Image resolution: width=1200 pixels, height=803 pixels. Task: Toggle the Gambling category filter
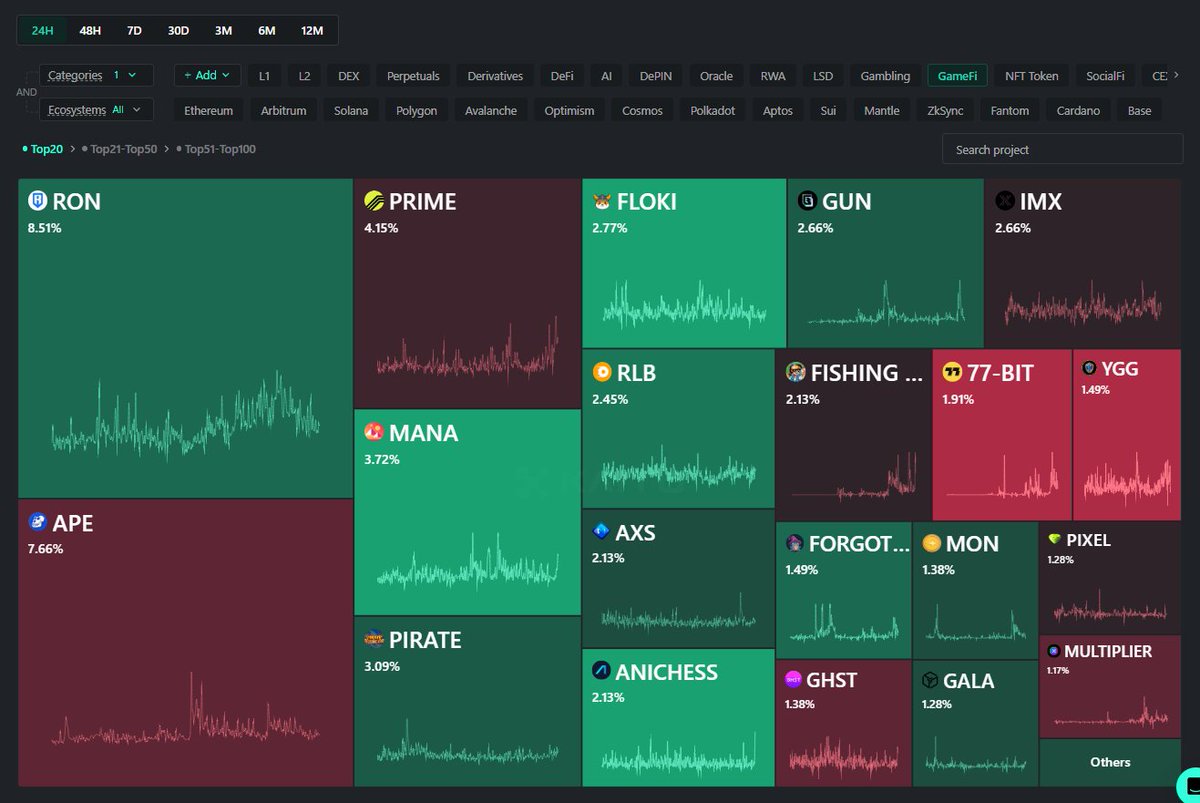point(885,76)
